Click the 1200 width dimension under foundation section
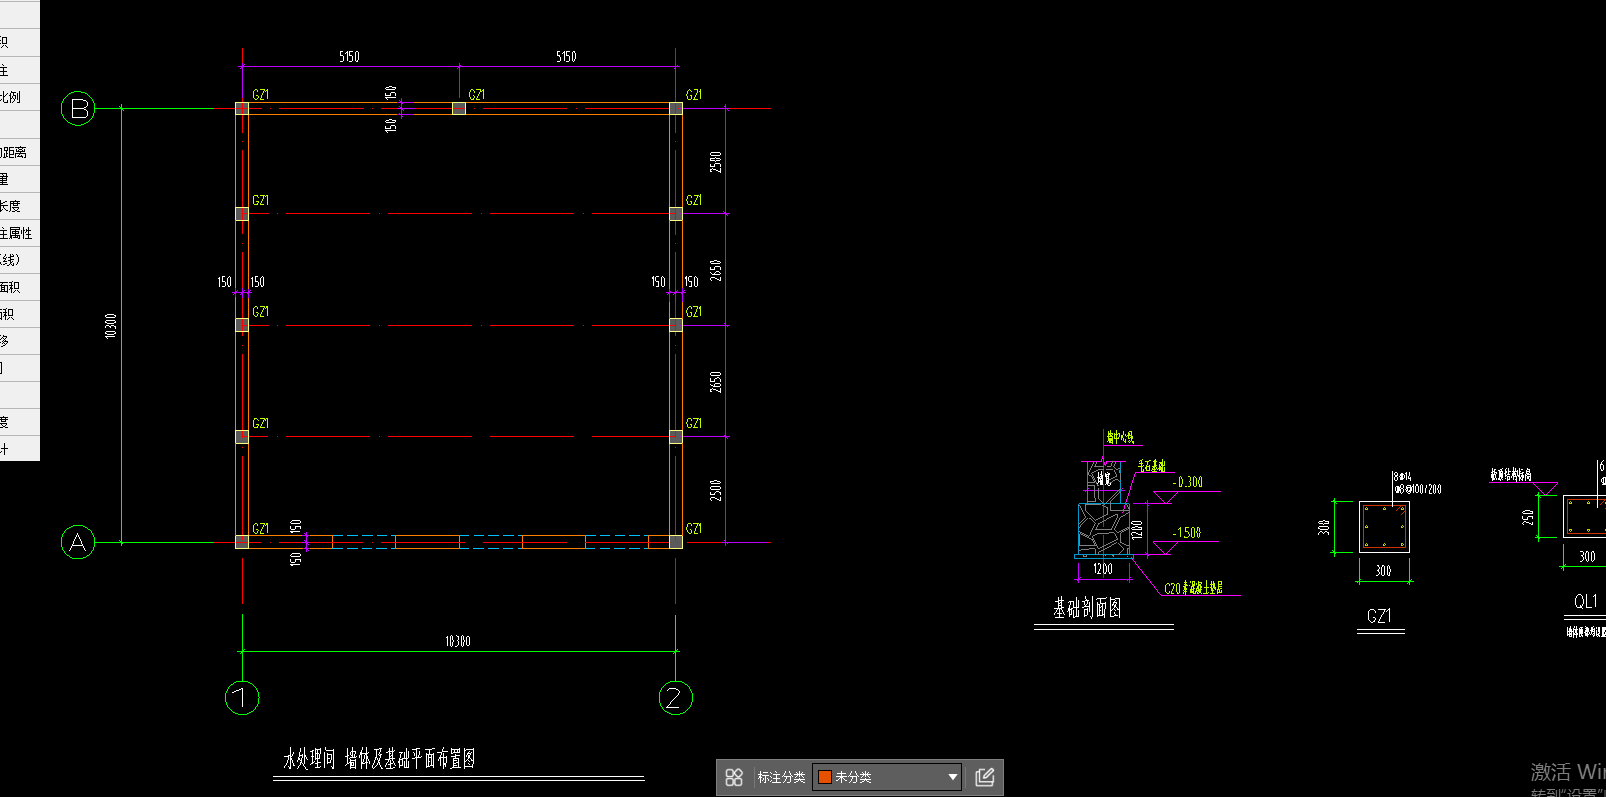Screen dimensions: 1606x797 [x=1103, y=569]
